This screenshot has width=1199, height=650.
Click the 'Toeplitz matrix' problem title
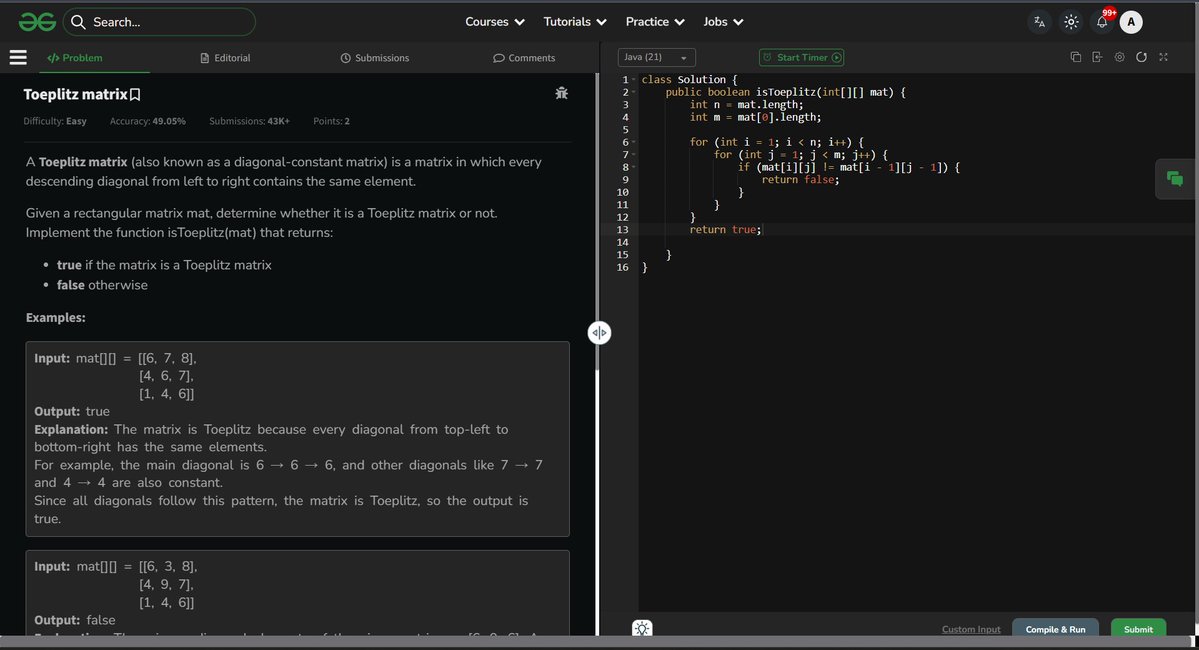click(x=75, y=95)
